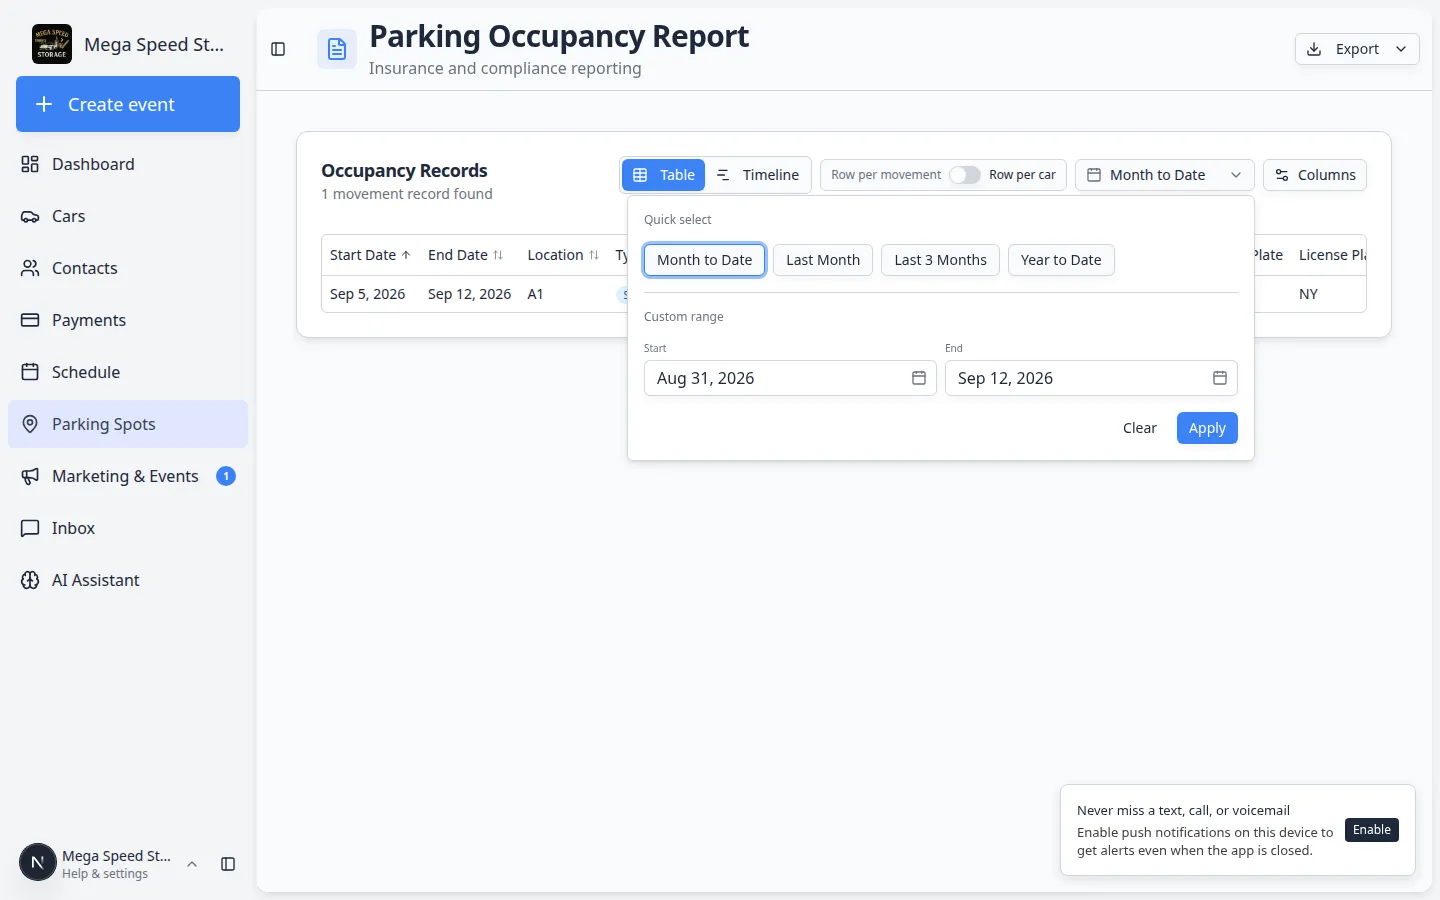The height and width of the screenshot is (900, 1440).
Task: Open Marketing & Events
Action: click(x=128, y=476)
